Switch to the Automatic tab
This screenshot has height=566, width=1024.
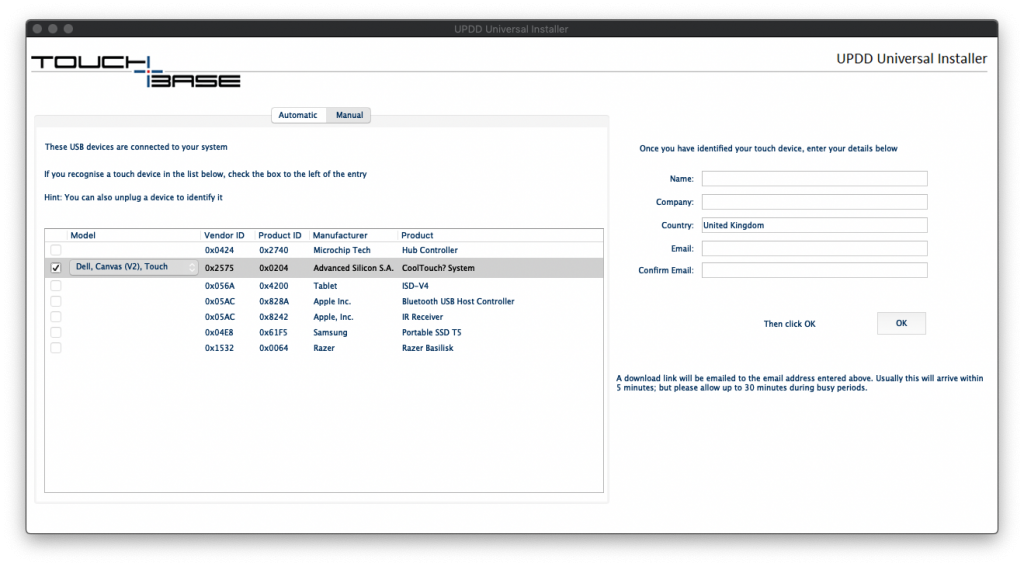(x=298, y=115)
